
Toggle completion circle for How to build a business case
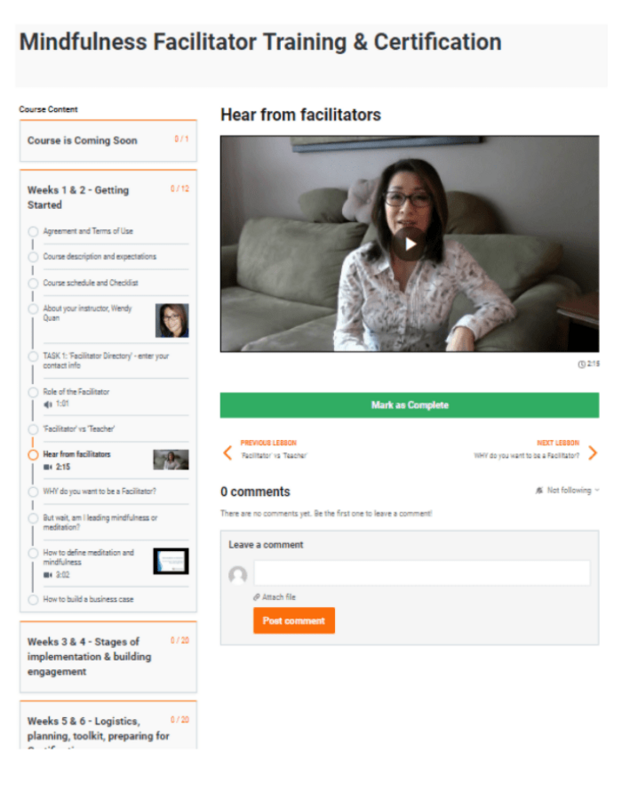(x=33, y=599)
